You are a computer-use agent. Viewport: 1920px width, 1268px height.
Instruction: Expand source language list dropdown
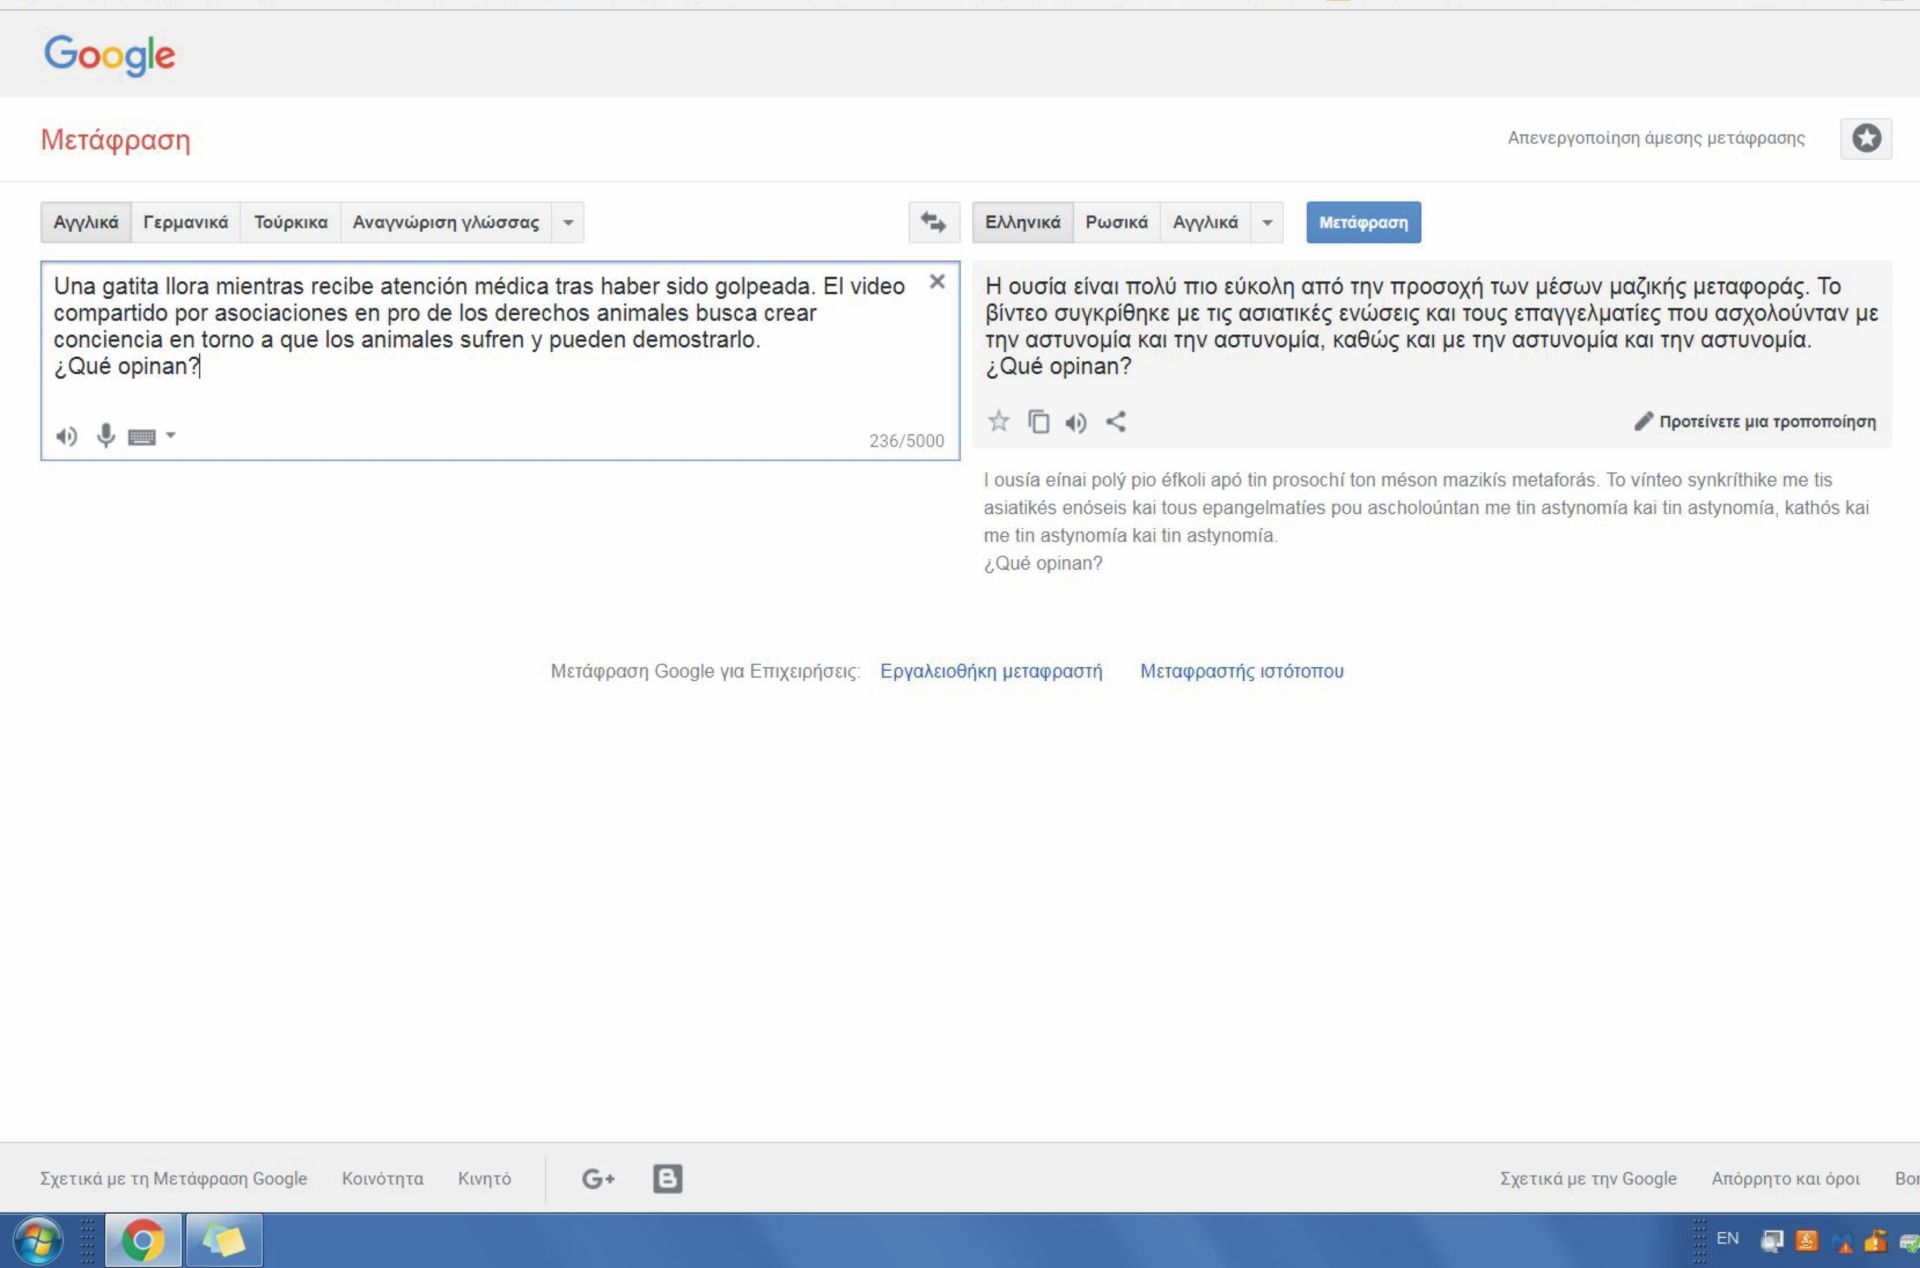(x=568, y=222)
